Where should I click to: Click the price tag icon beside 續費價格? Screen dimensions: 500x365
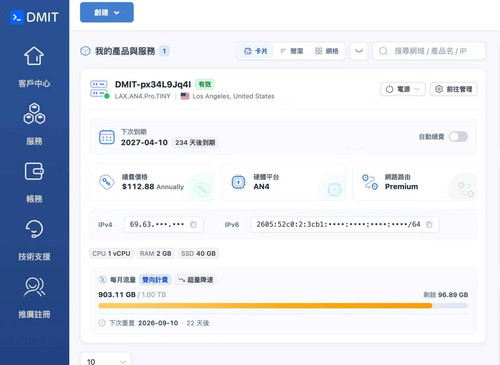107,182
